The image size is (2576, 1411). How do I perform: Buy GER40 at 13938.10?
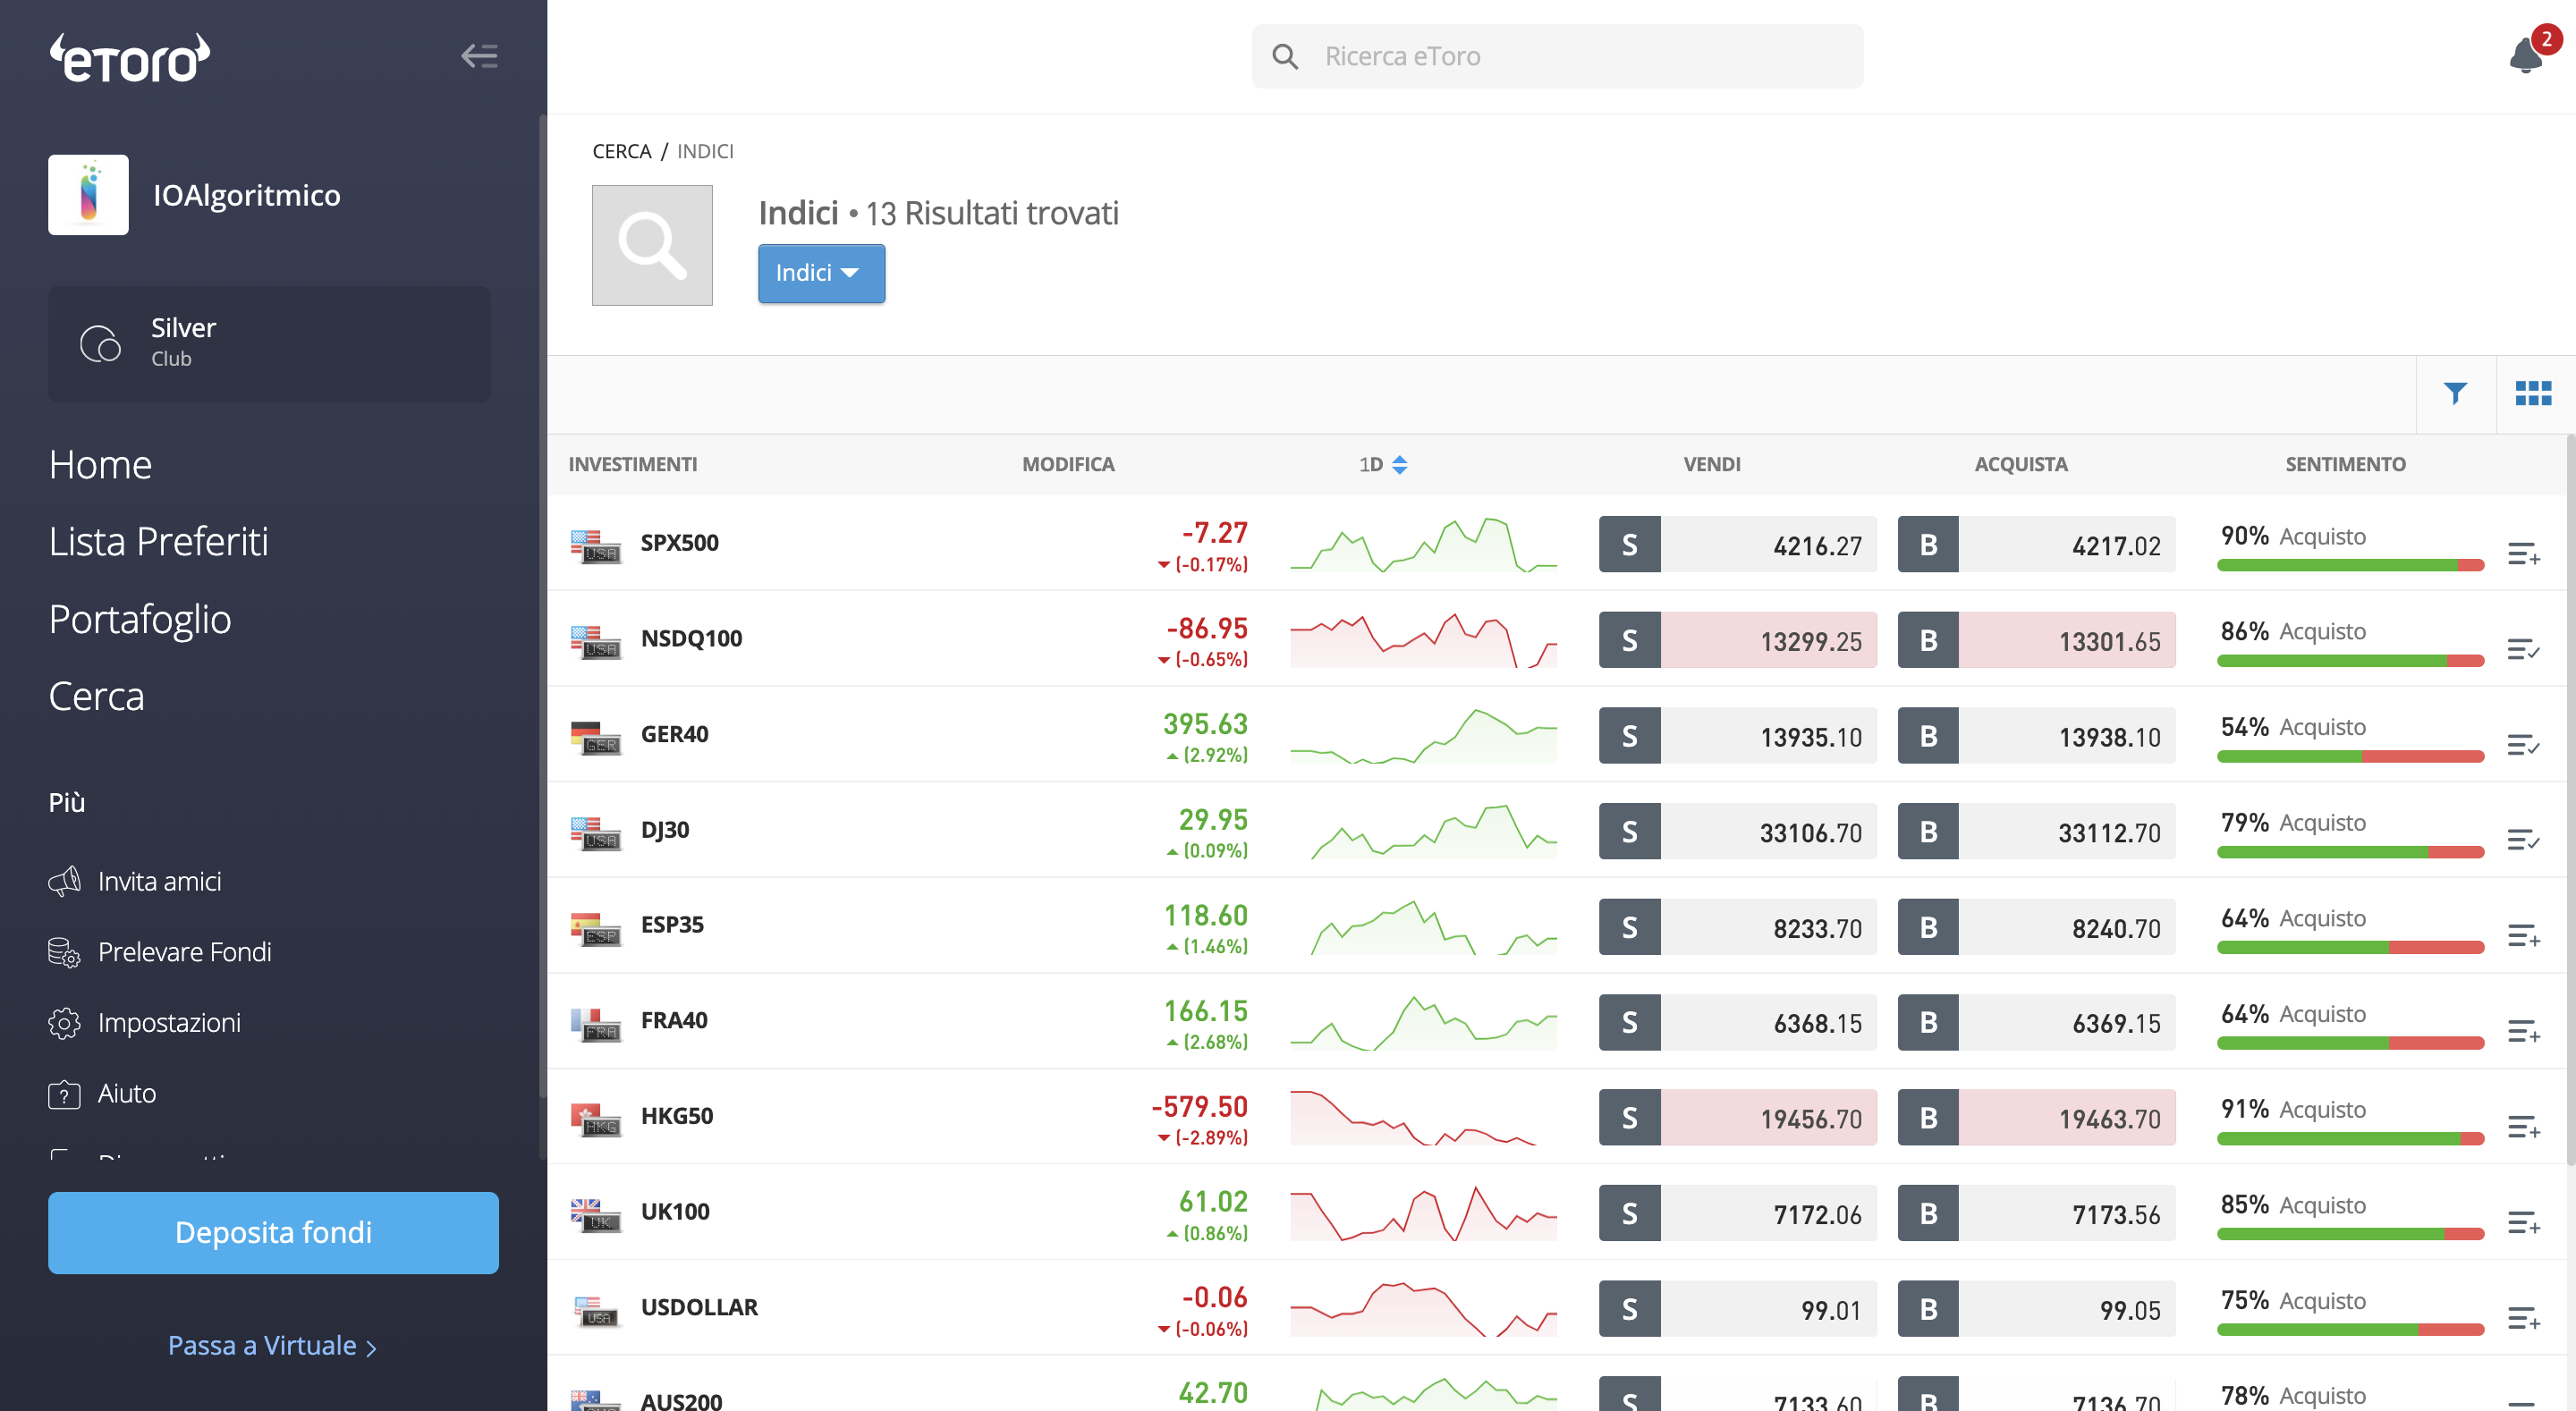tap(2036, 736)
